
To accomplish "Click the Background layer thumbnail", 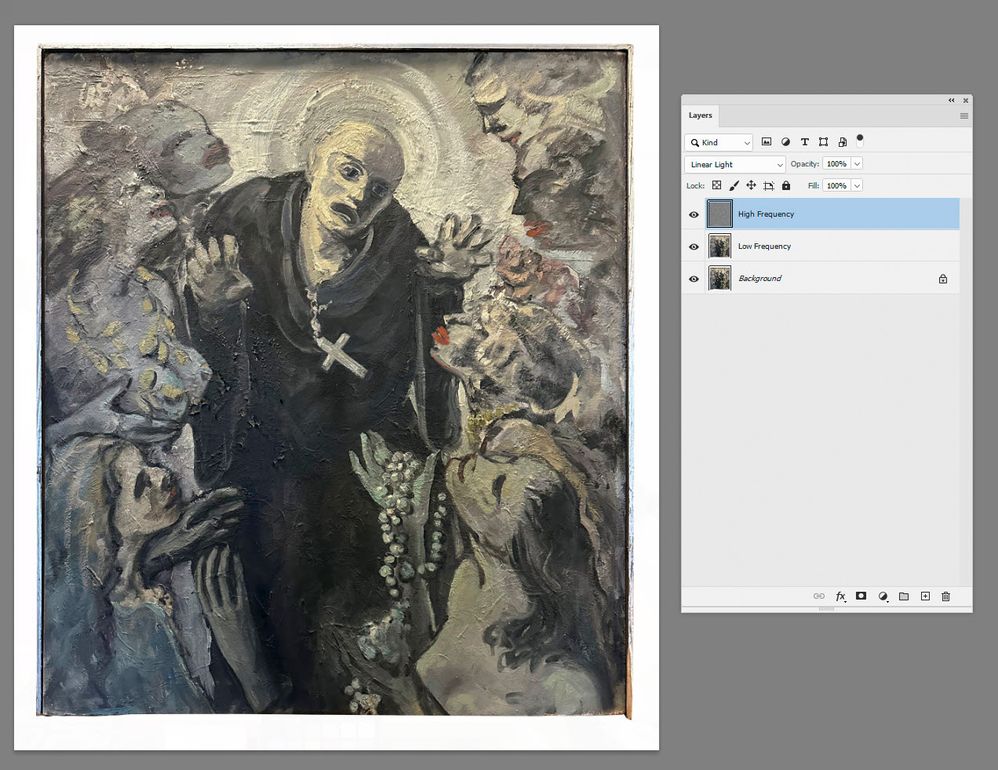I will (719, 278).
